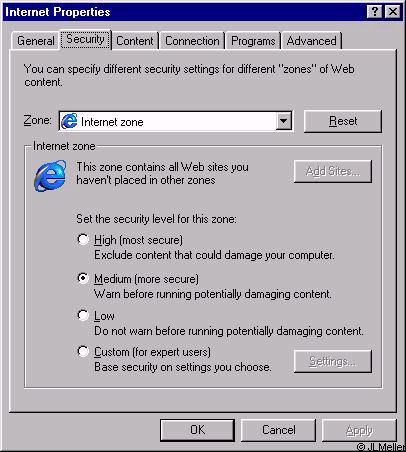Cancel the Internet Properties dialog
Screen dimensions: 406x452
278,430
